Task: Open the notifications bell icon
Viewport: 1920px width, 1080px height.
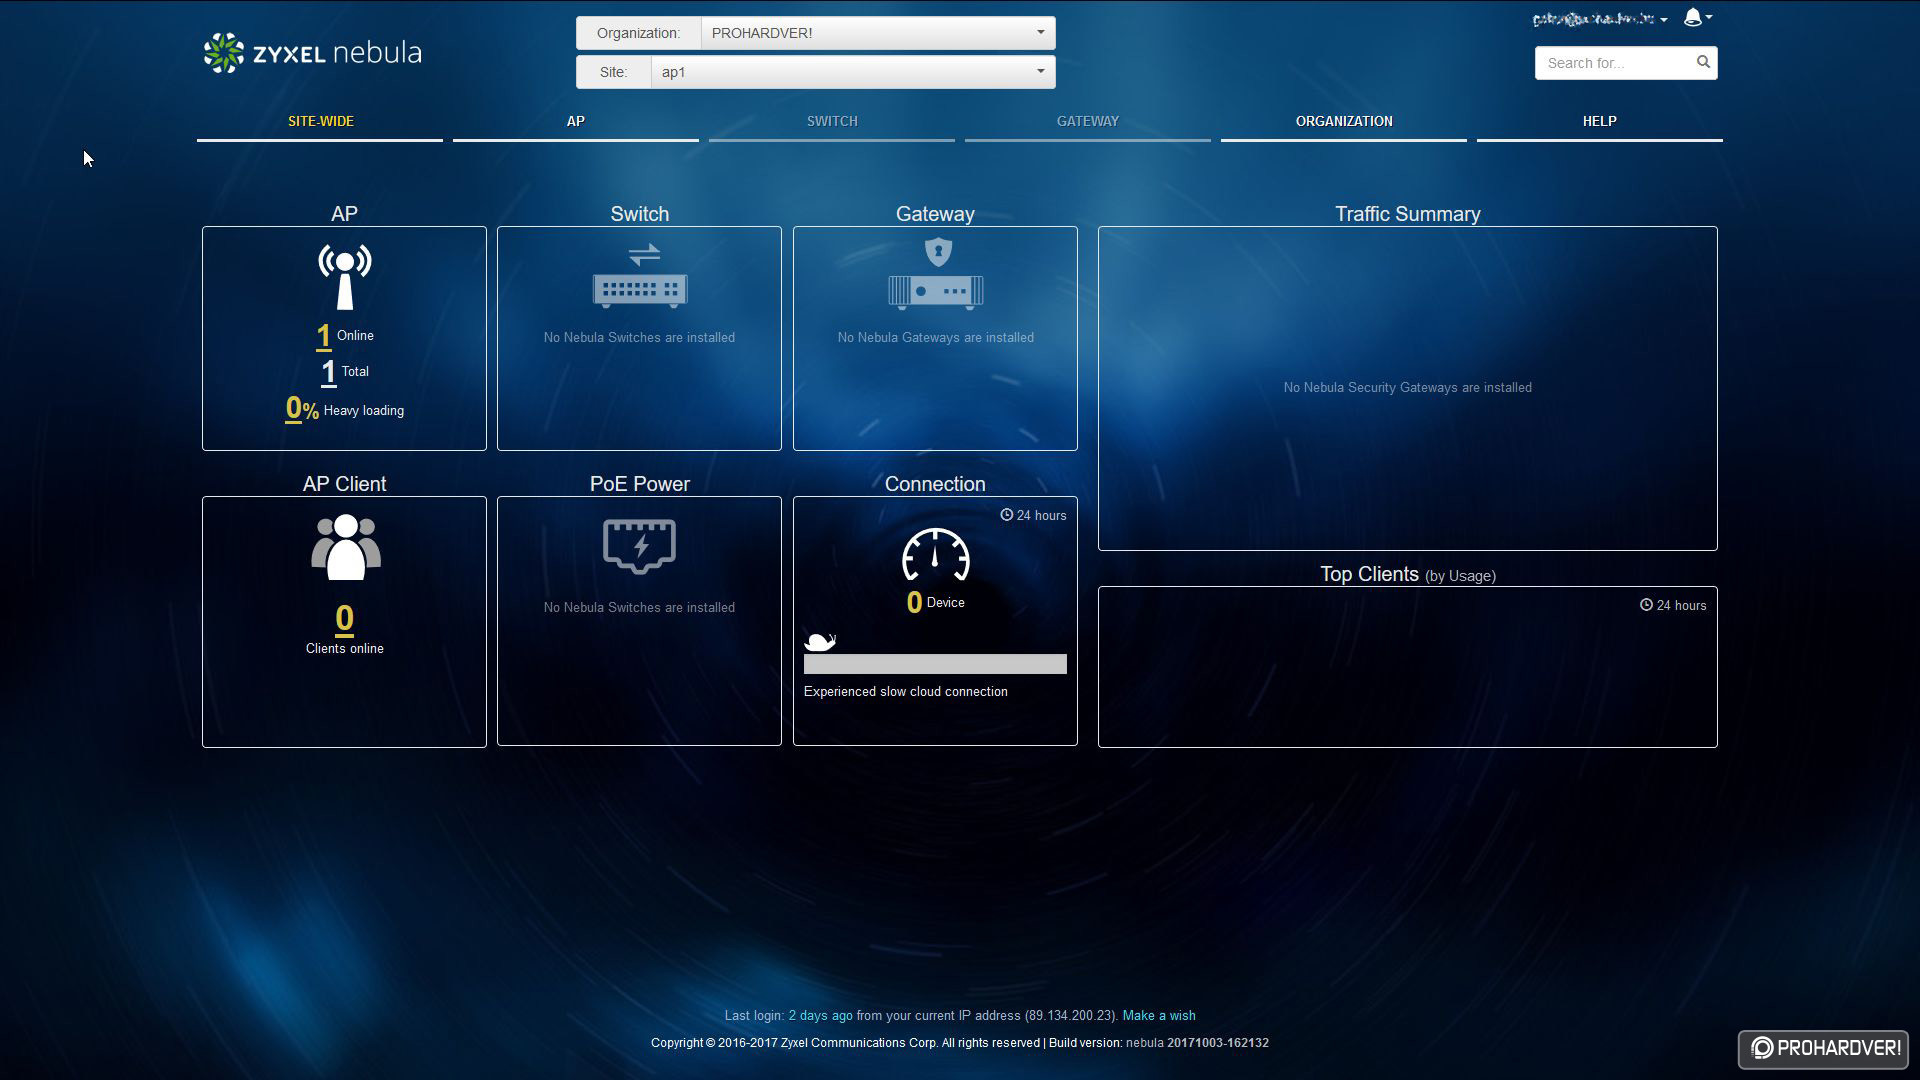Action: coord(1693,17)
